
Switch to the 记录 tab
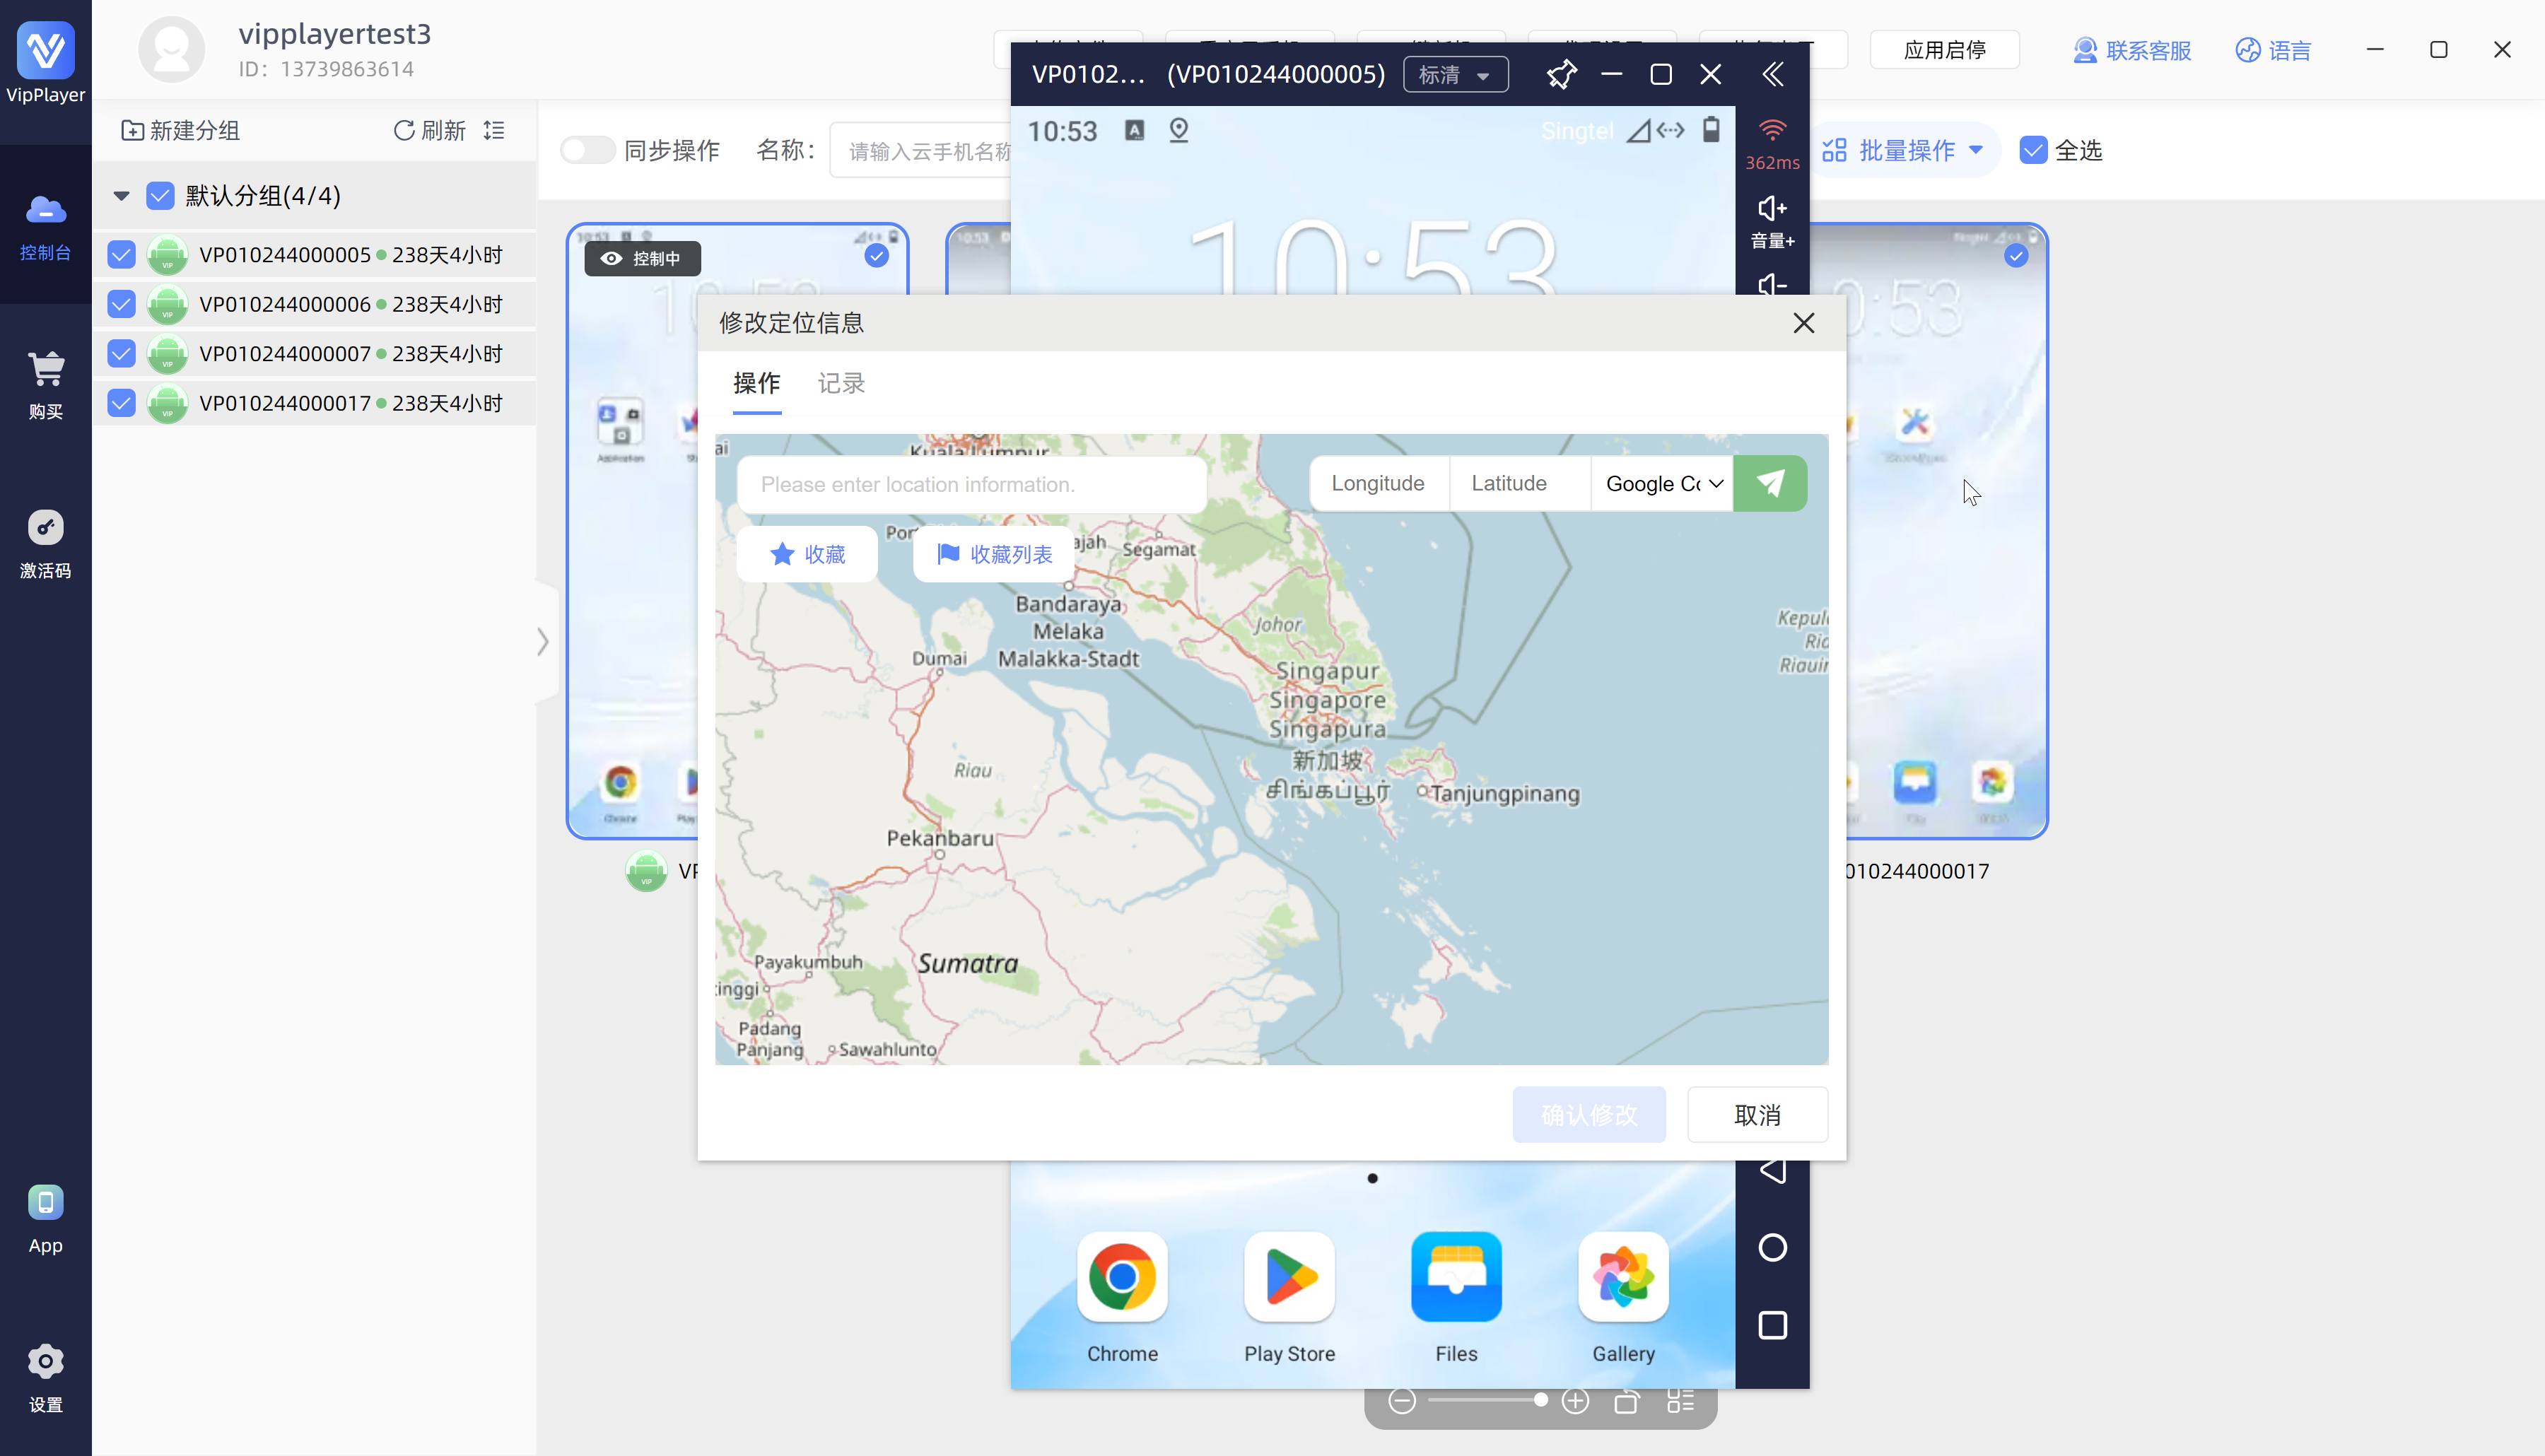841,383
